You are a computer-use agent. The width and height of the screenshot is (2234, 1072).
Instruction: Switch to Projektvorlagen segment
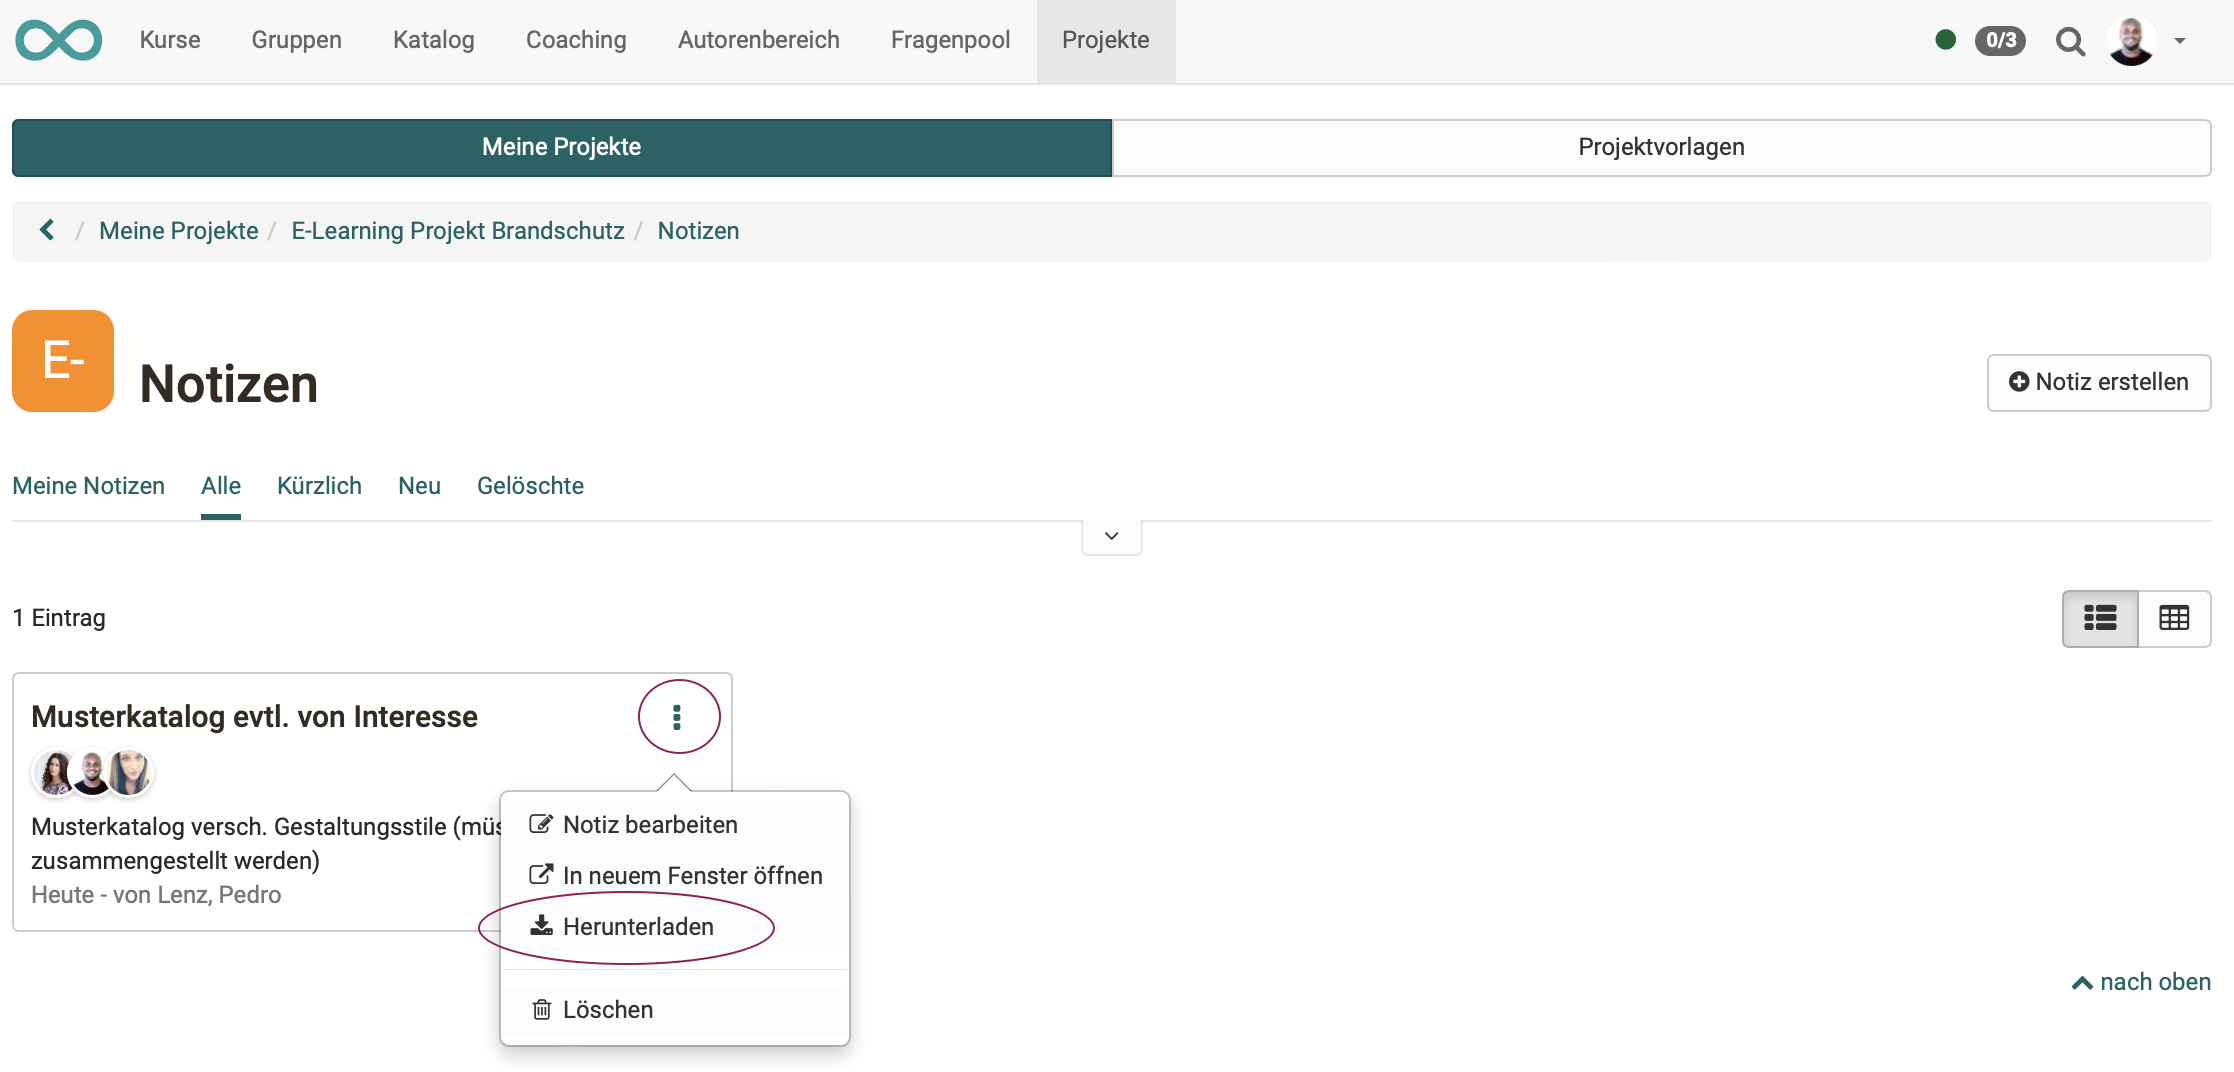pos(1661,147)
